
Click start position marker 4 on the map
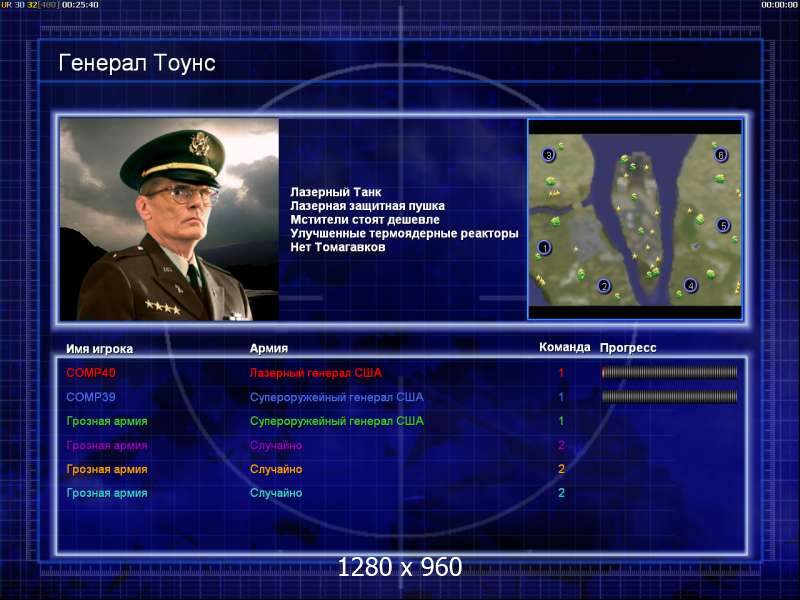click(690, 285)
